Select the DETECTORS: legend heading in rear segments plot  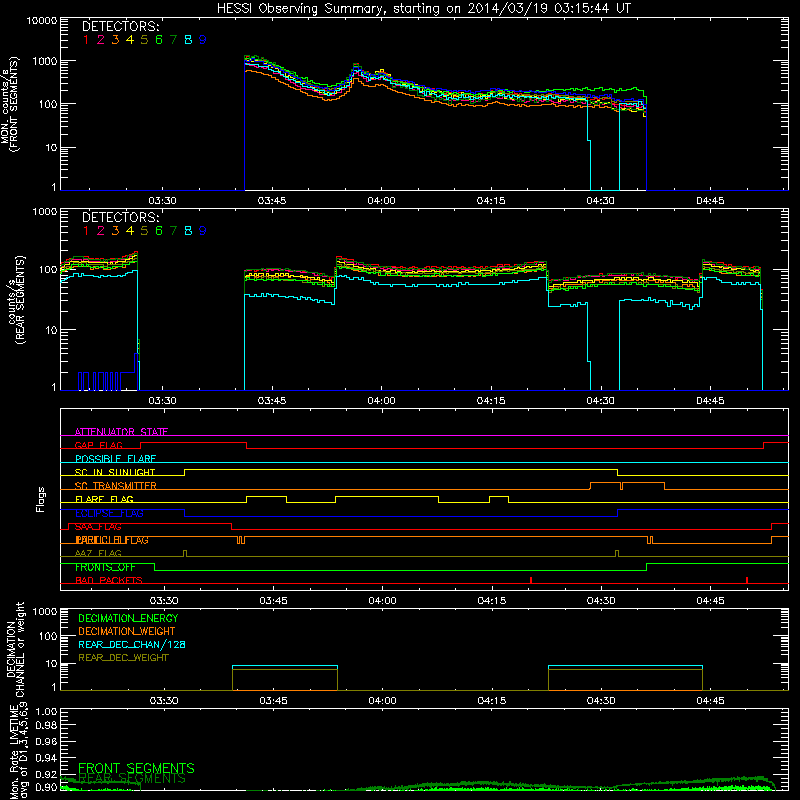[120, 218]
